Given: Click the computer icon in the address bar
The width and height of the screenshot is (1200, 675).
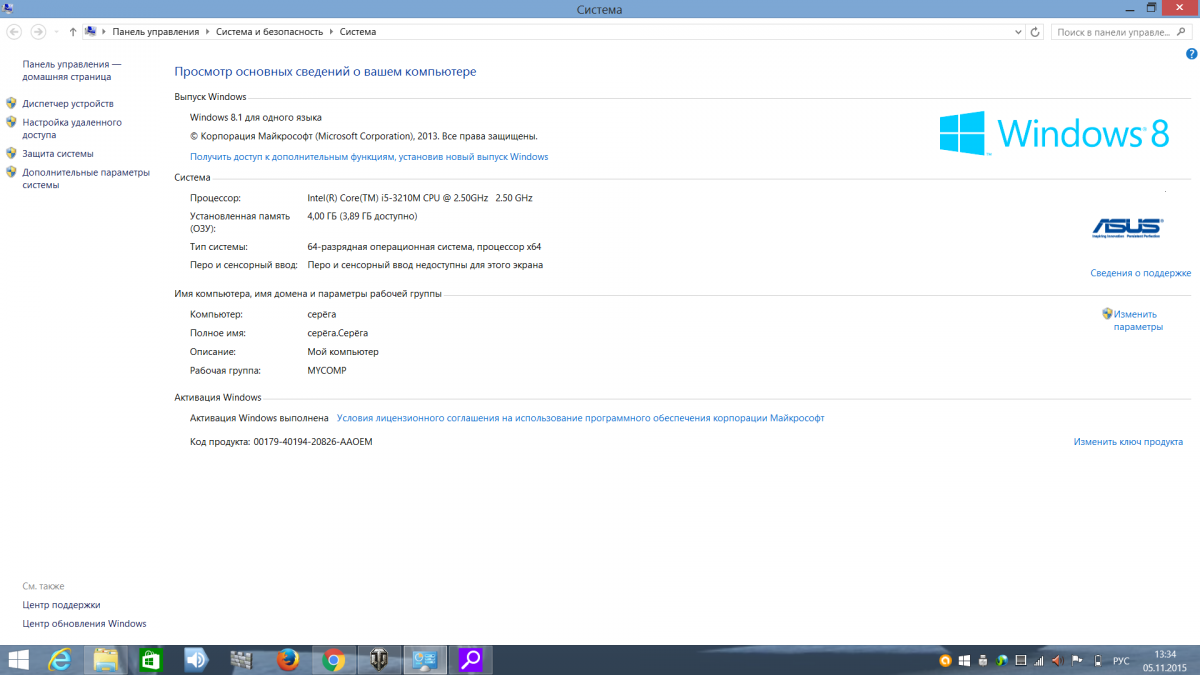Looking at the screenshot, I should pos(91,32).
